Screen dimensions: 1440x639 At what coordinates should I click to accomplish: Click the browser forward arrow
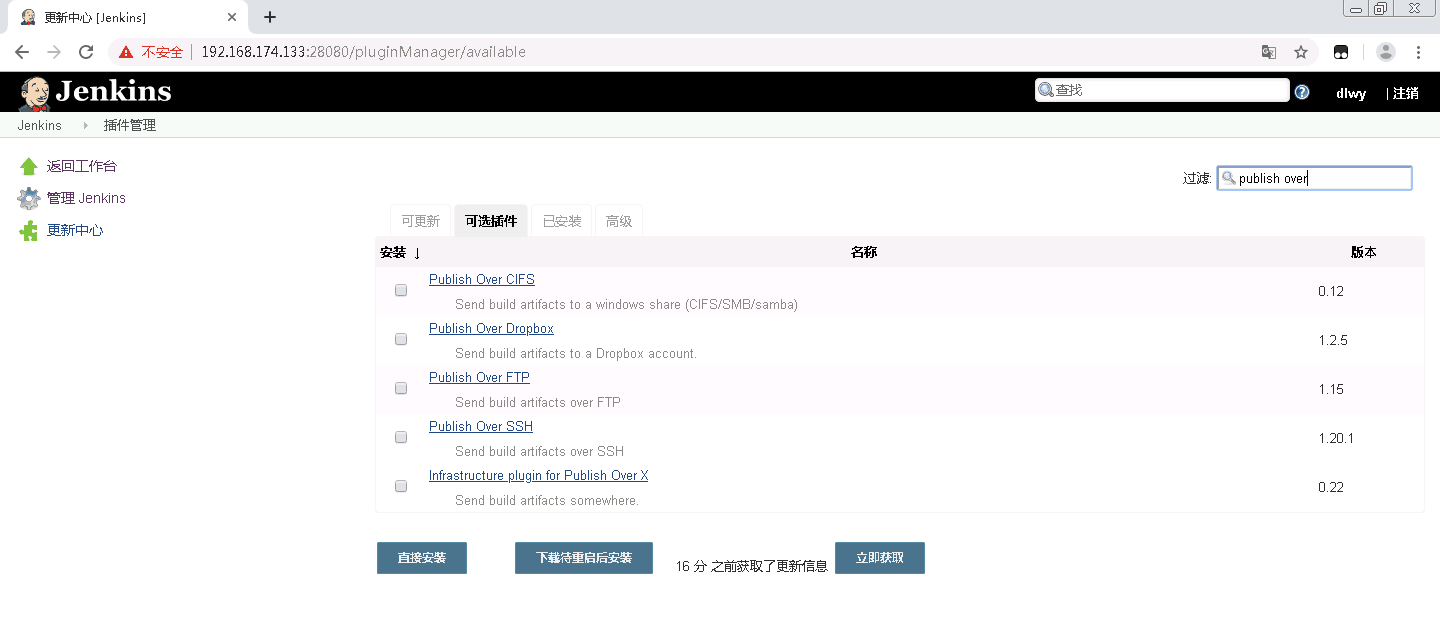click(54, 52)
